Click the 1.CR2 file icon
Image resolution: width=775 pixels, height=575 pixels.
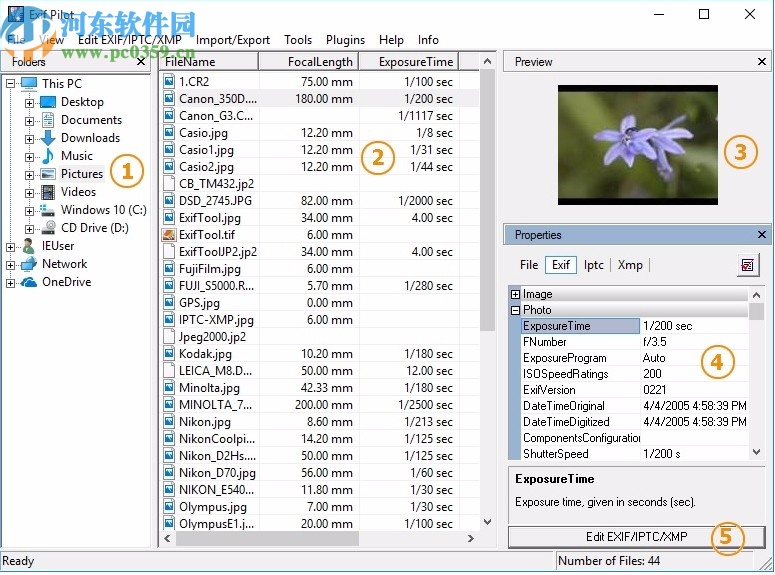169,81
